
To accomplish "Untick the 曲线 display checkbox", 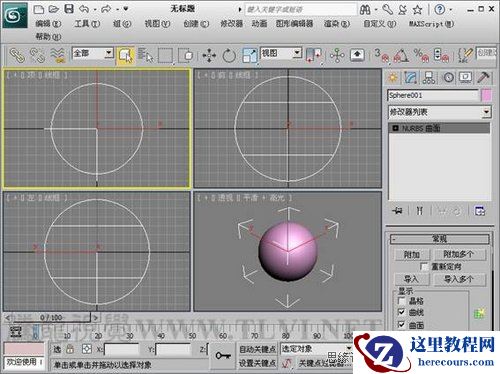I will 402,312.
